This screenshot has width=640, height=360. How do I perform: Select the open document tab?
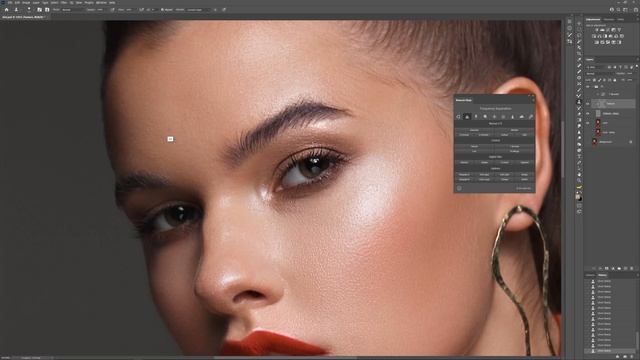(x=24, y=17)
